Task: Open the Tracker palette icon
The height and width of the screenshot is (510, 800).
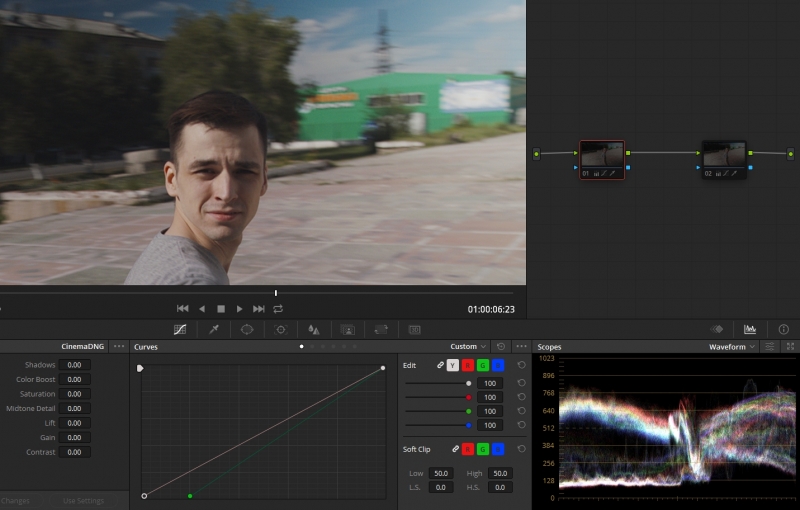Action: [x=280, y=329]
